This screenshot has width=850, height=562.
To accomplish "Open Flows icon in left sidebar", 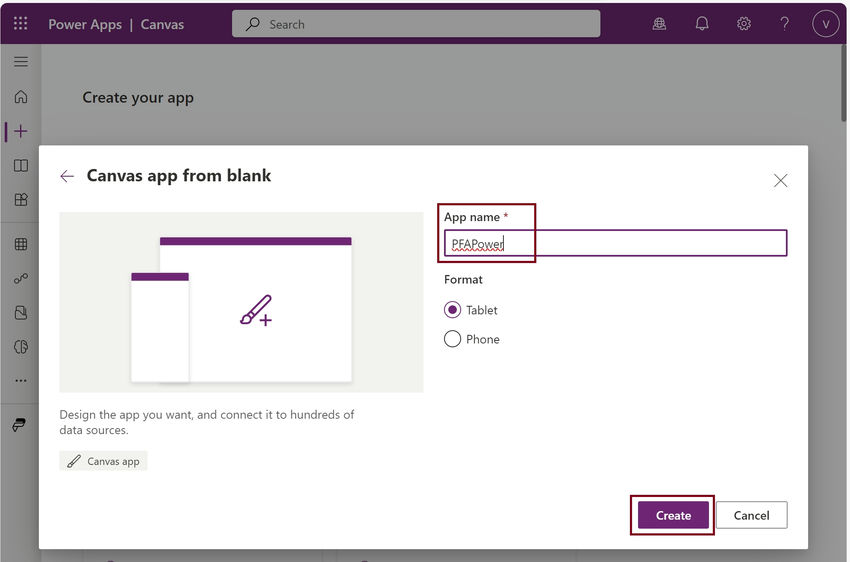I will (x=21, y=279).
